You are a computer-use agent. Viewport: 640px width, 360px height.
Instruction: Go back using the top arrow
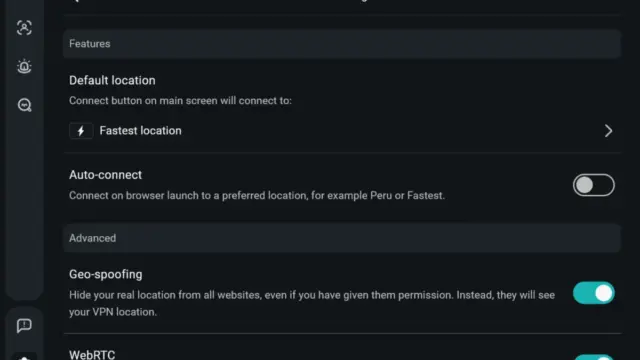tap(76, 1)
